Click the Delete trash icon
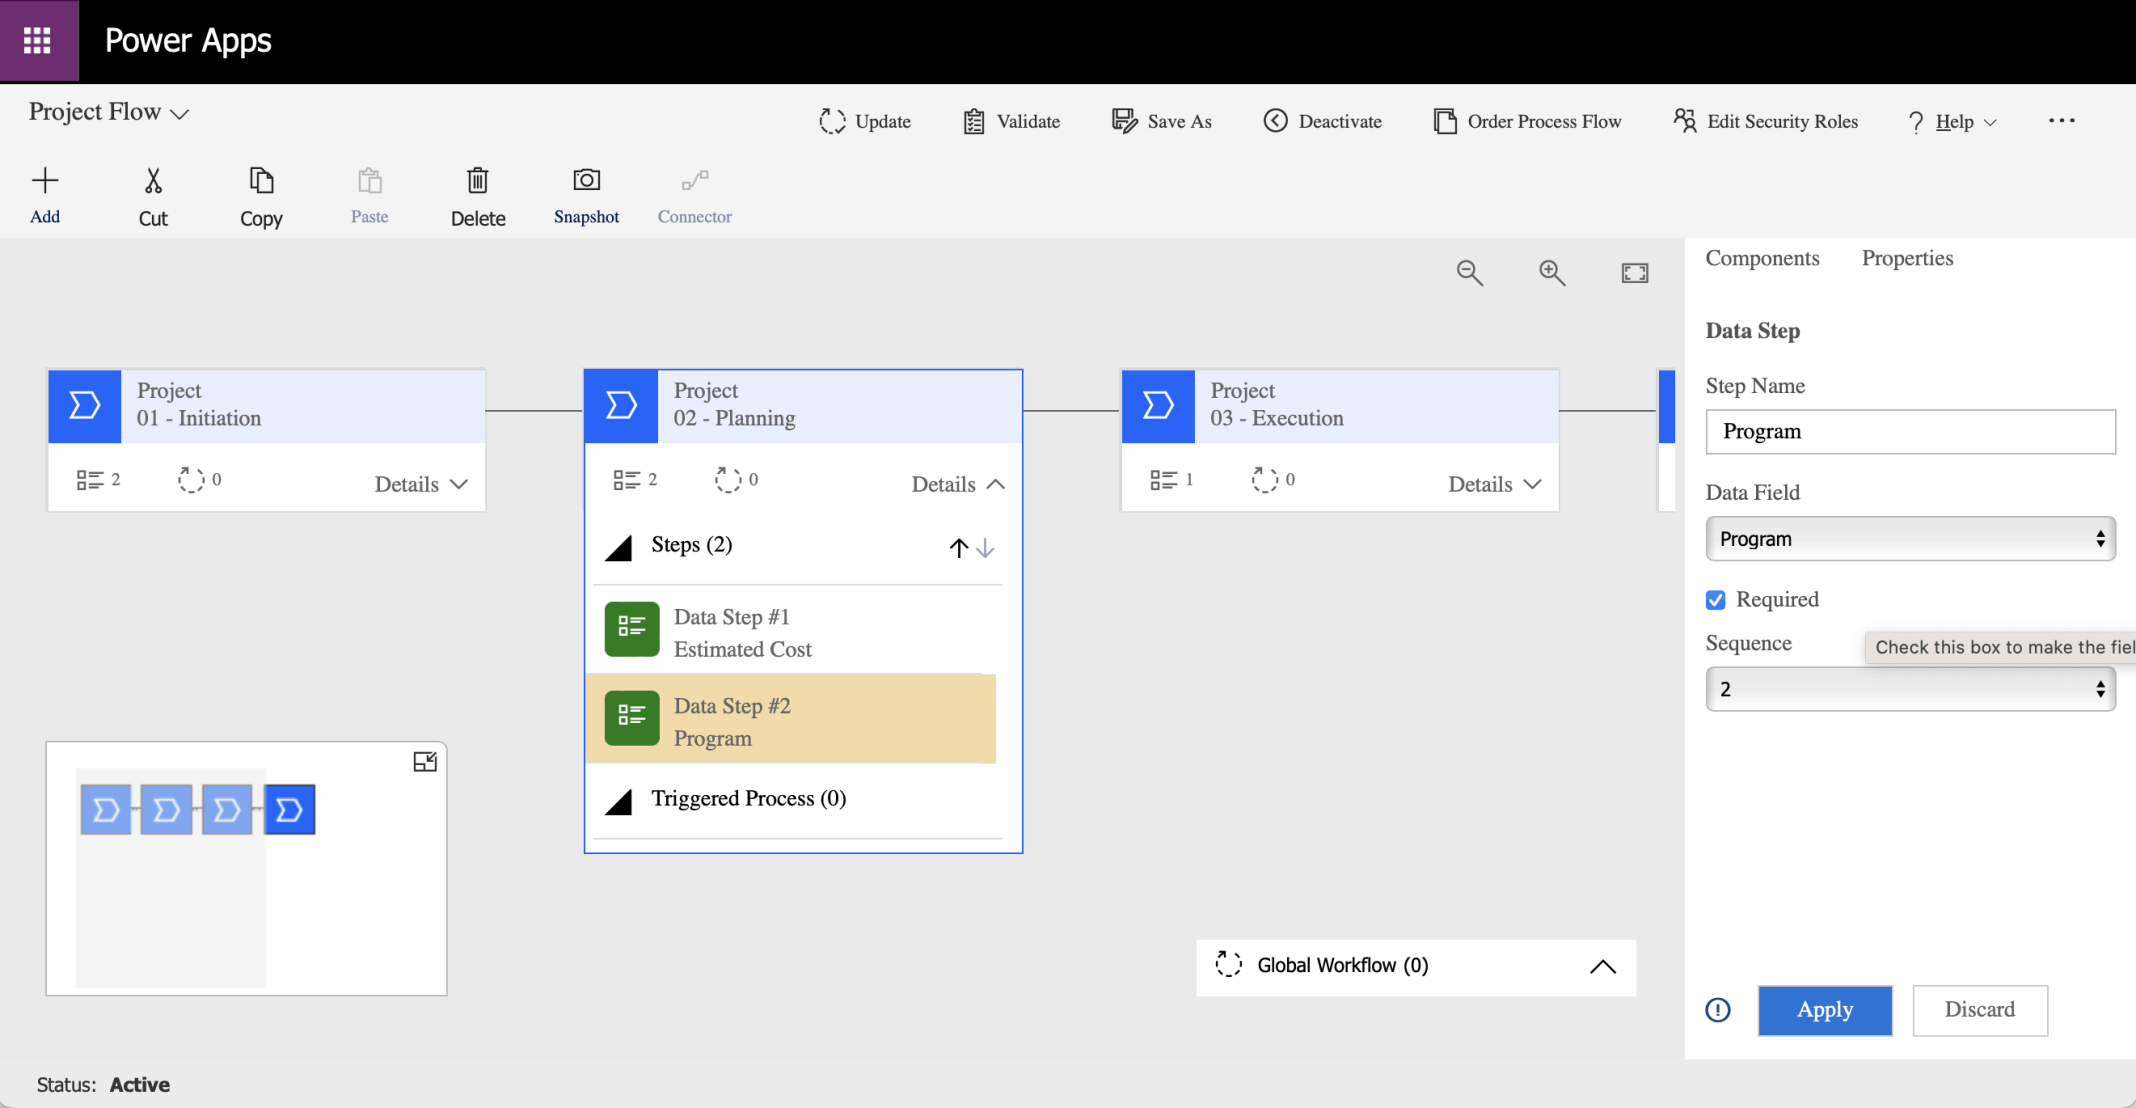This screenshot has height=1108, width=2136. tap(477, 181)
